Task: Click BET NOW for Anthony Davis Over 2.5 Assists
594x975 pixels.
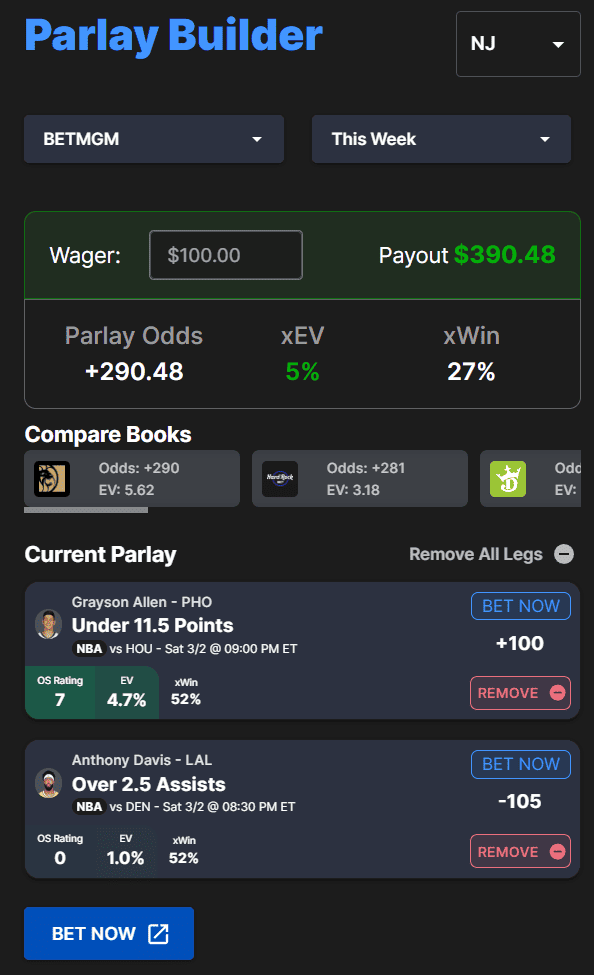Action: click(x=521, y=764)
